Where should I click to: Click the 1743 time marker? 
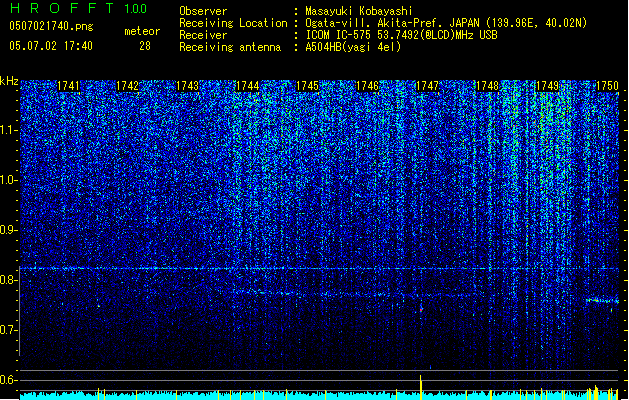[x=187, y=86]
